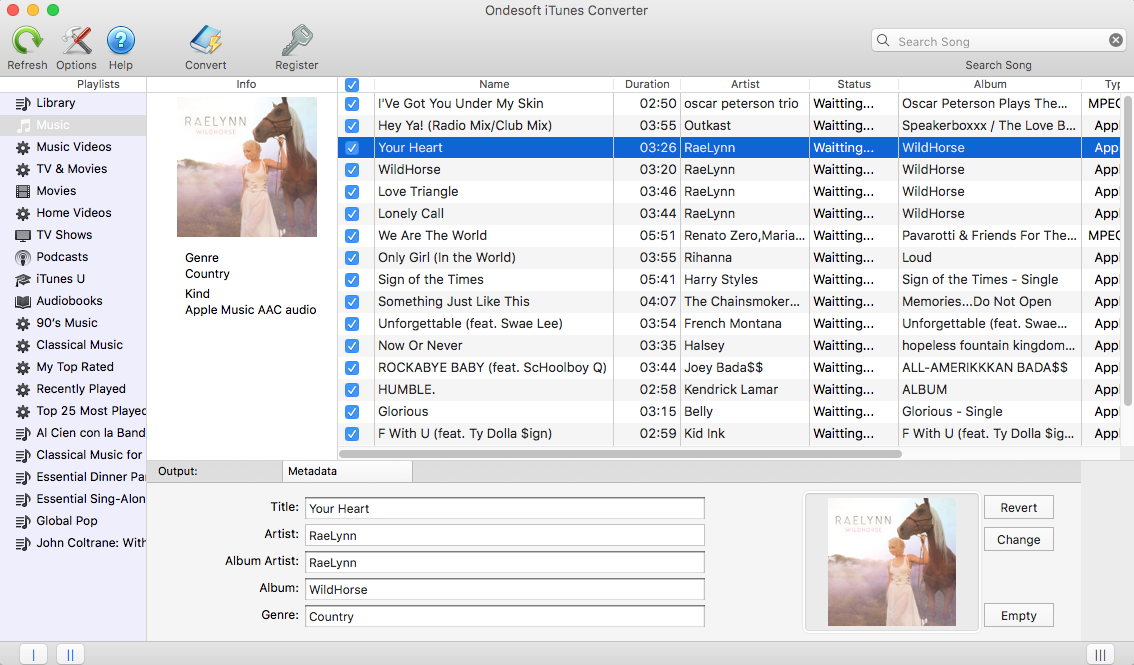
Task: Uncheck the Love Triangle song checkbox
Action: [352, 192]
